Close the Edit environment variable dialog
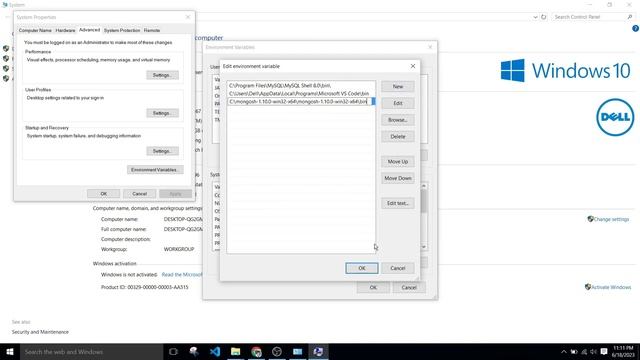The height and width of the screenshot is (360, 640). [413, 66]
